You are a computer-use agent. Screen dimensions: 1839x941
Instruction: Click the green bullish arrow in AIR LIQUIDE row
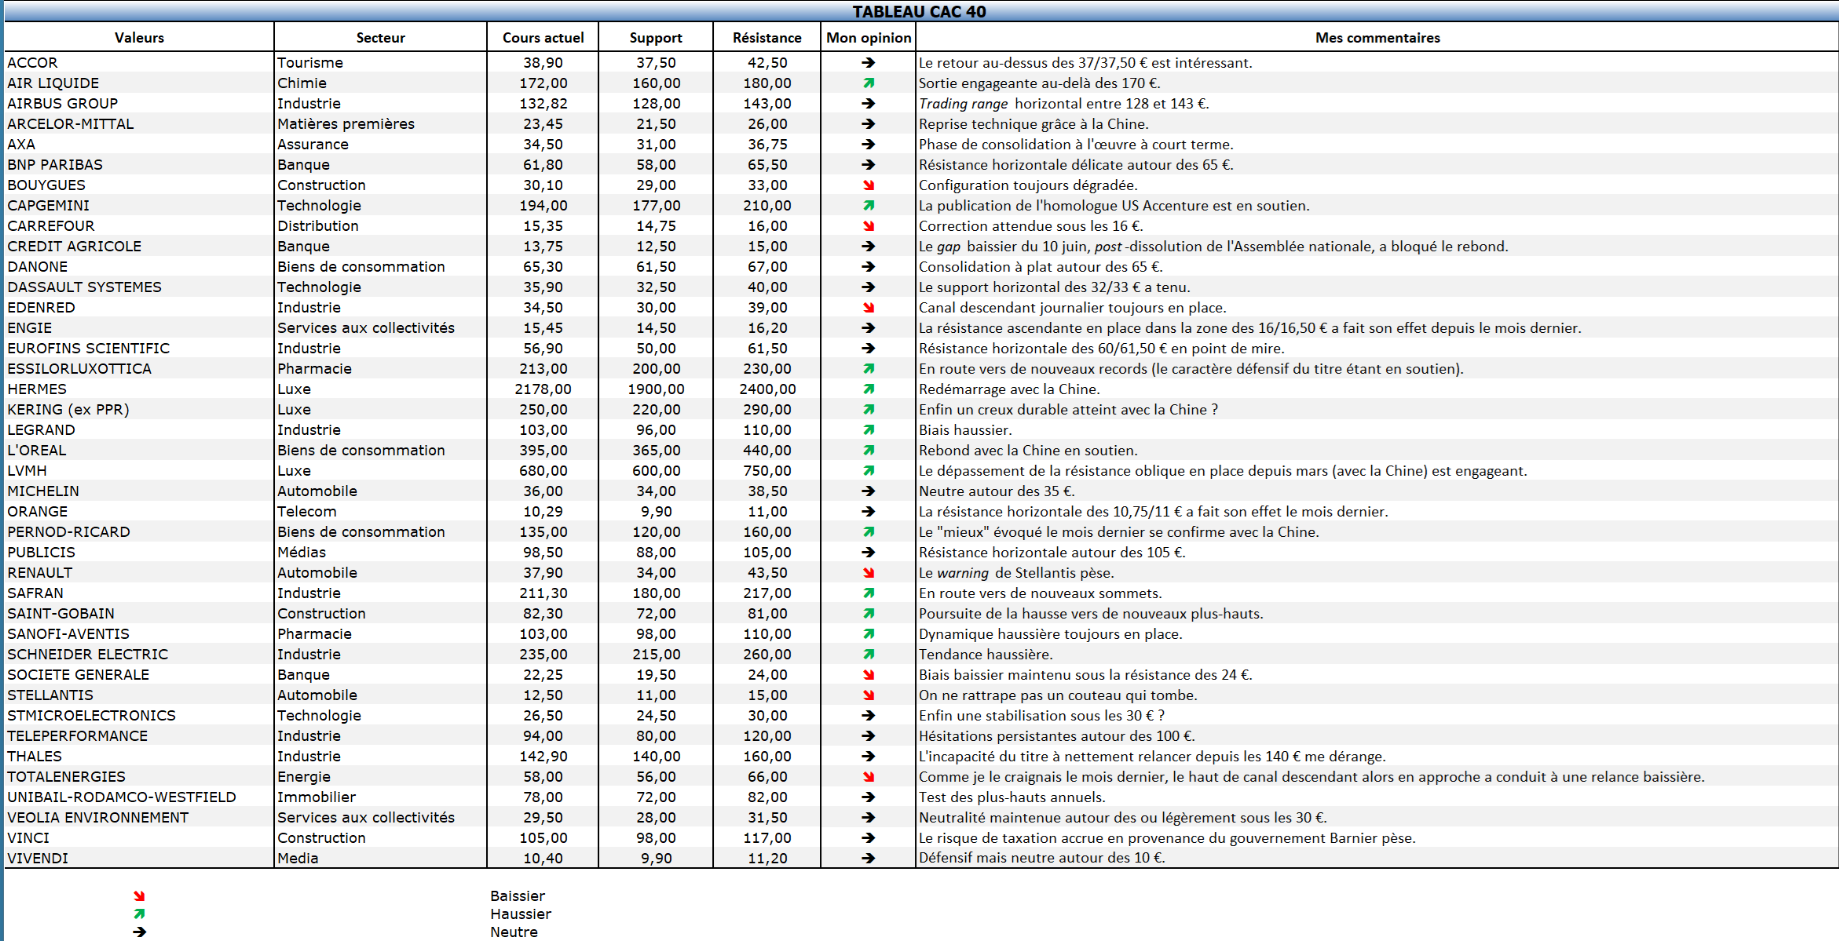pos(868,83)
